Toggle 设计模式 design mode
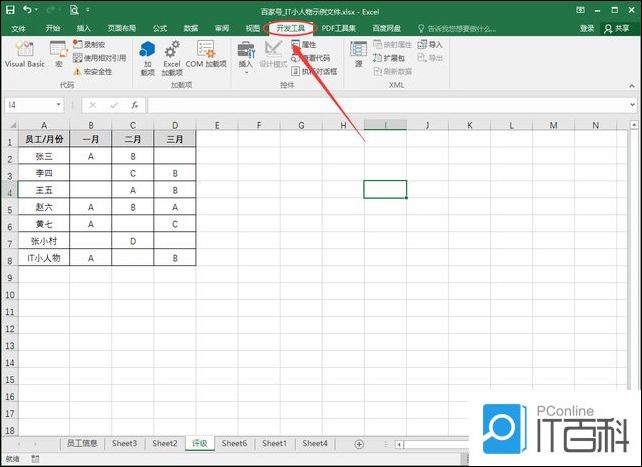The image size is (642, 467). pyautogui.click(x=273, y=54)
